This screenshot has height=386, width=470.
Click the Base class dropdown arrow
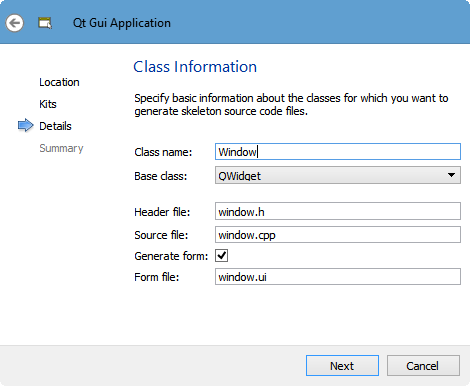click(x=451, y=175)
